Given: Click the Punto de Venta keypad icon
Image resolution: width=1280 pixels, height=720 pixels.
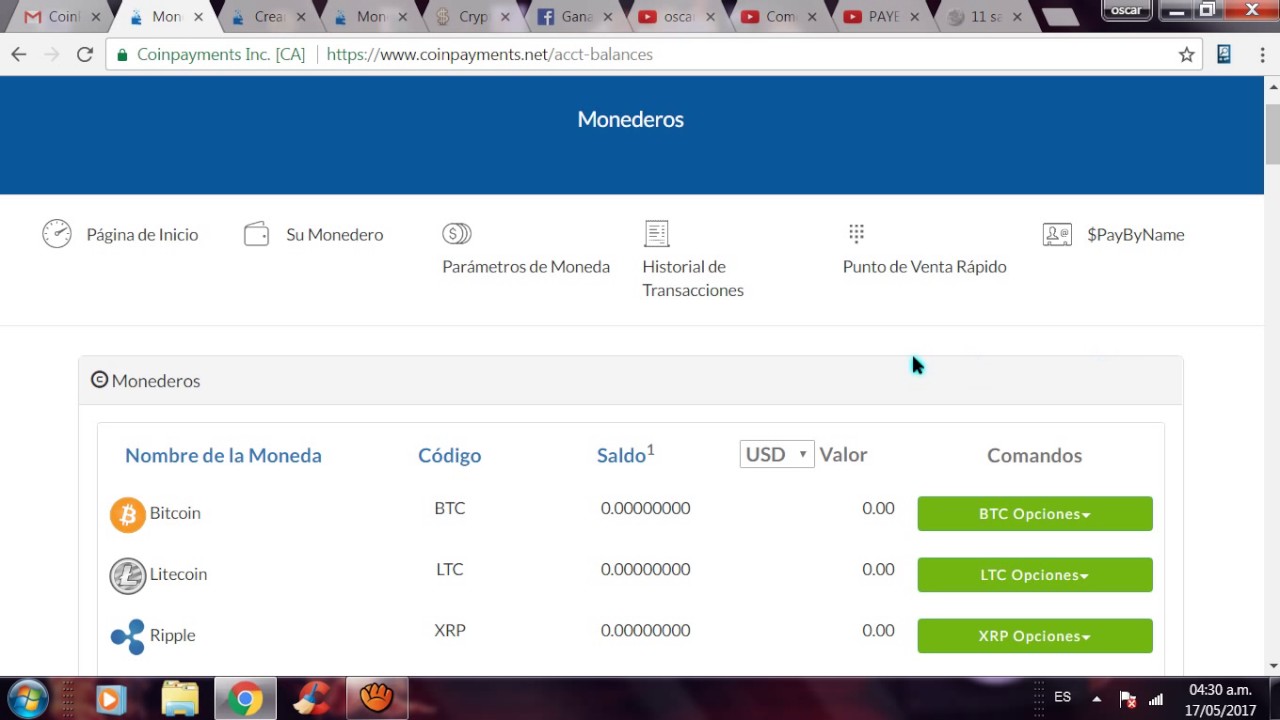Looking at the screenshot, I should pos(856,233).
